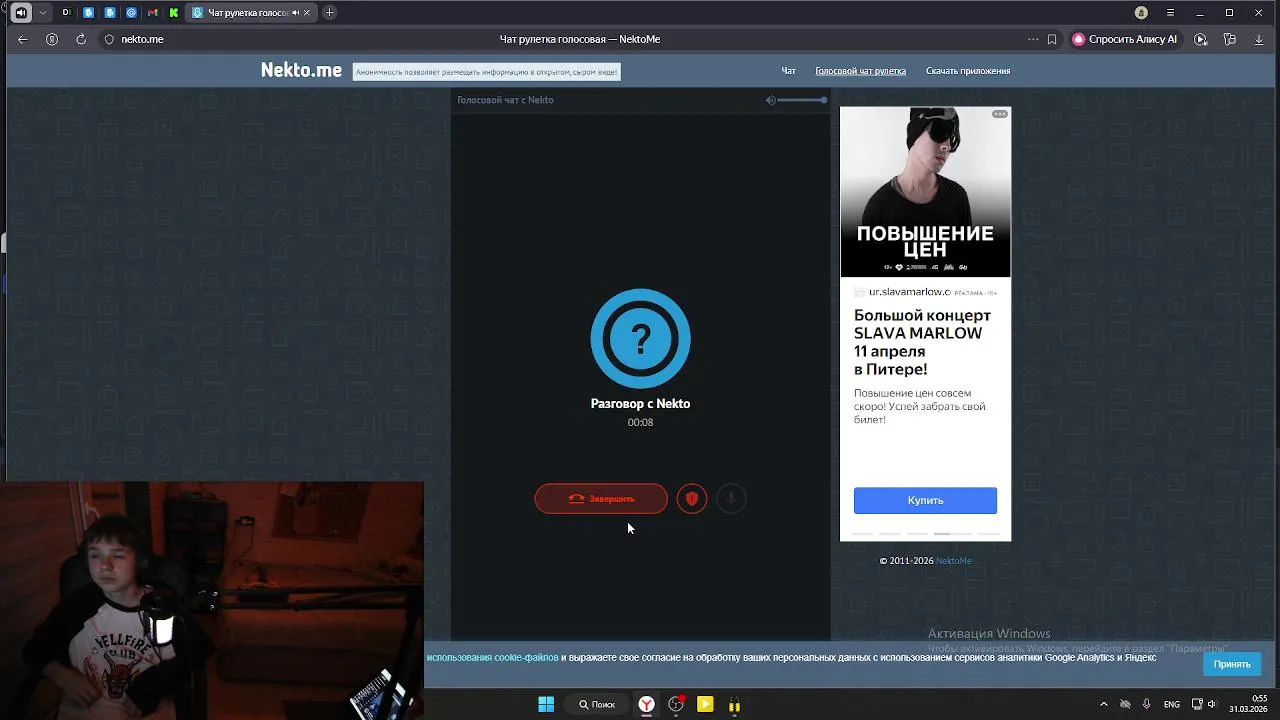Screen dimensions: 1280x720
Task: Open the downloads icon in the browser toolbar
Action: pos(1259,39)
